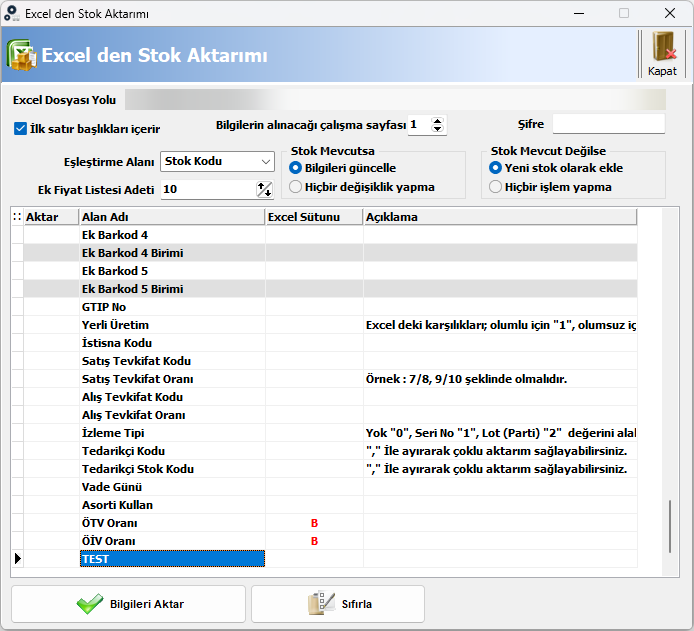Click the Örnek : 7/8, 9/10 description cell
694x631 pixels.
pyautogui.click(x=500, y=379)
